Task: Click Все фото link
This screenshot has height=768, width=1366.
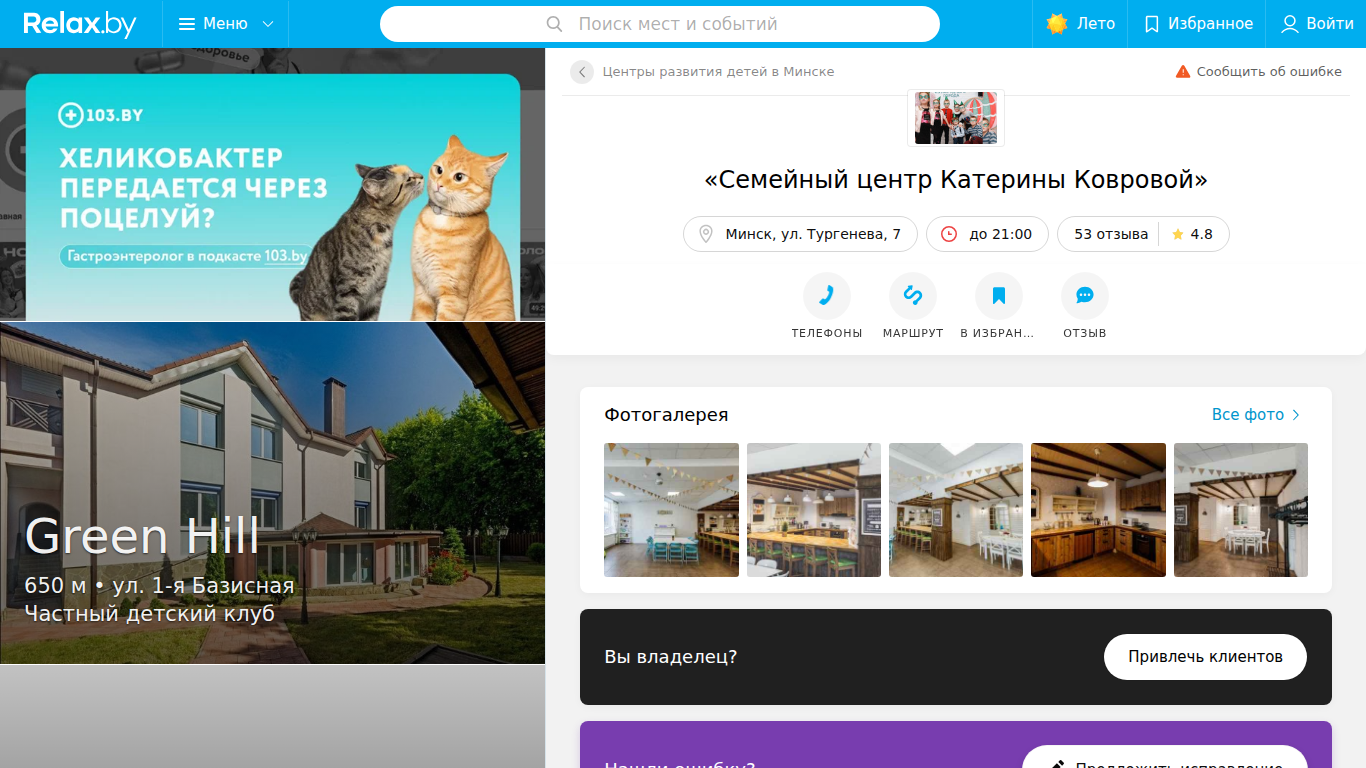Action: (1248, 414)
